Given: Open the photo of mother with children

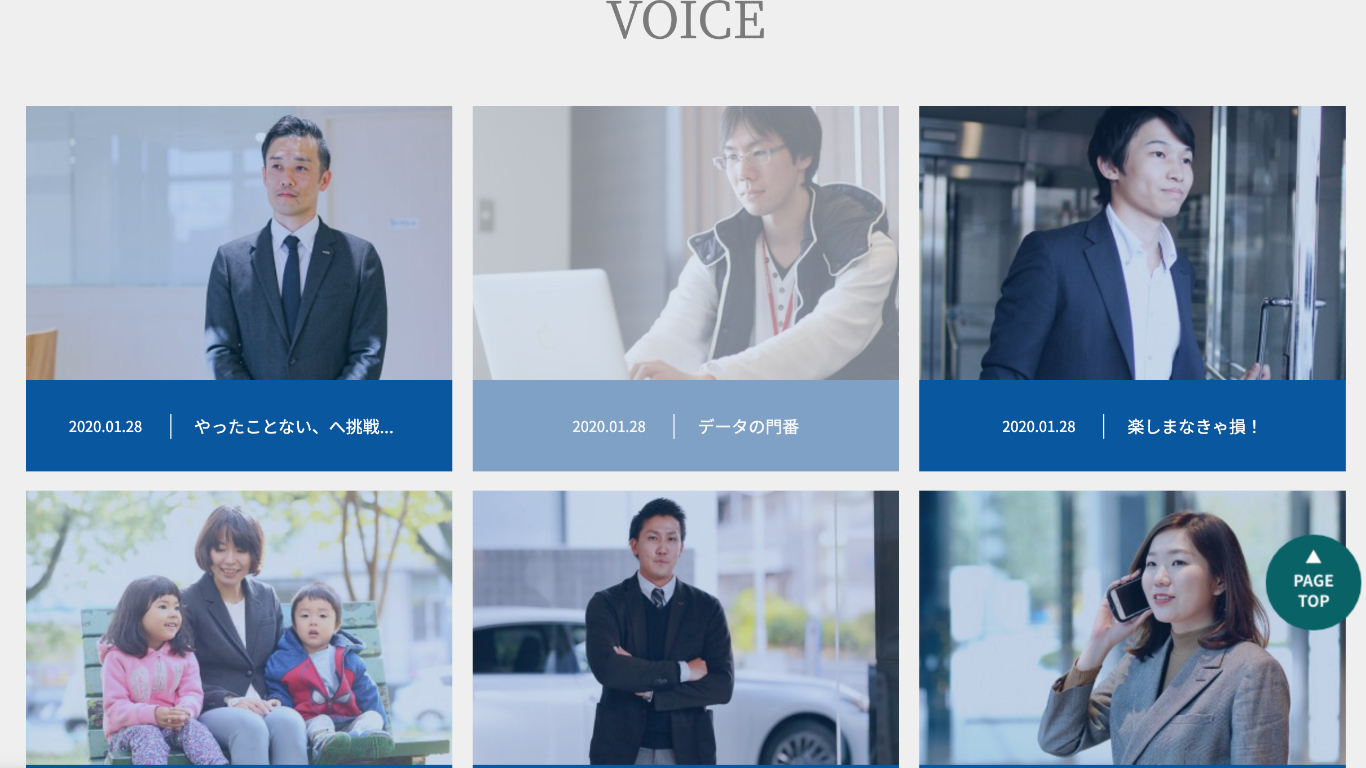Looking at the screenshot, I should (239, 628).
